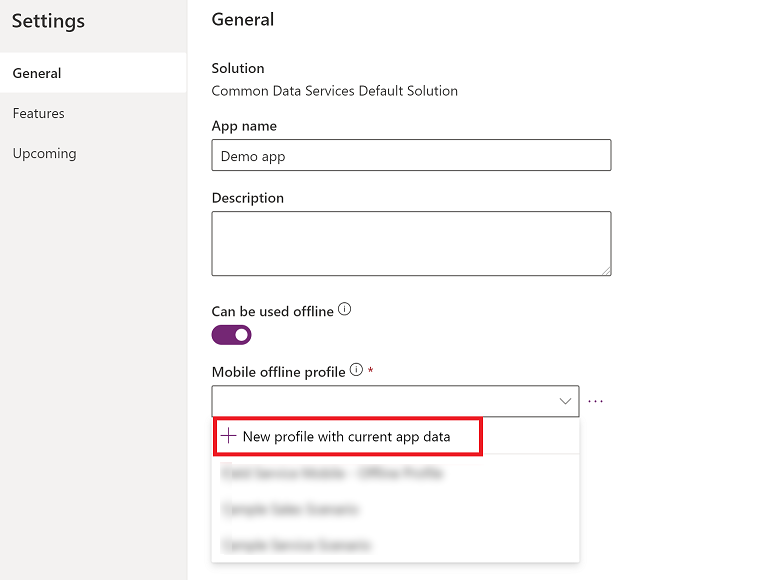This screenshot has width=765, height=580.
Task: Select New profile with current app data
Action: pos(346,437)
